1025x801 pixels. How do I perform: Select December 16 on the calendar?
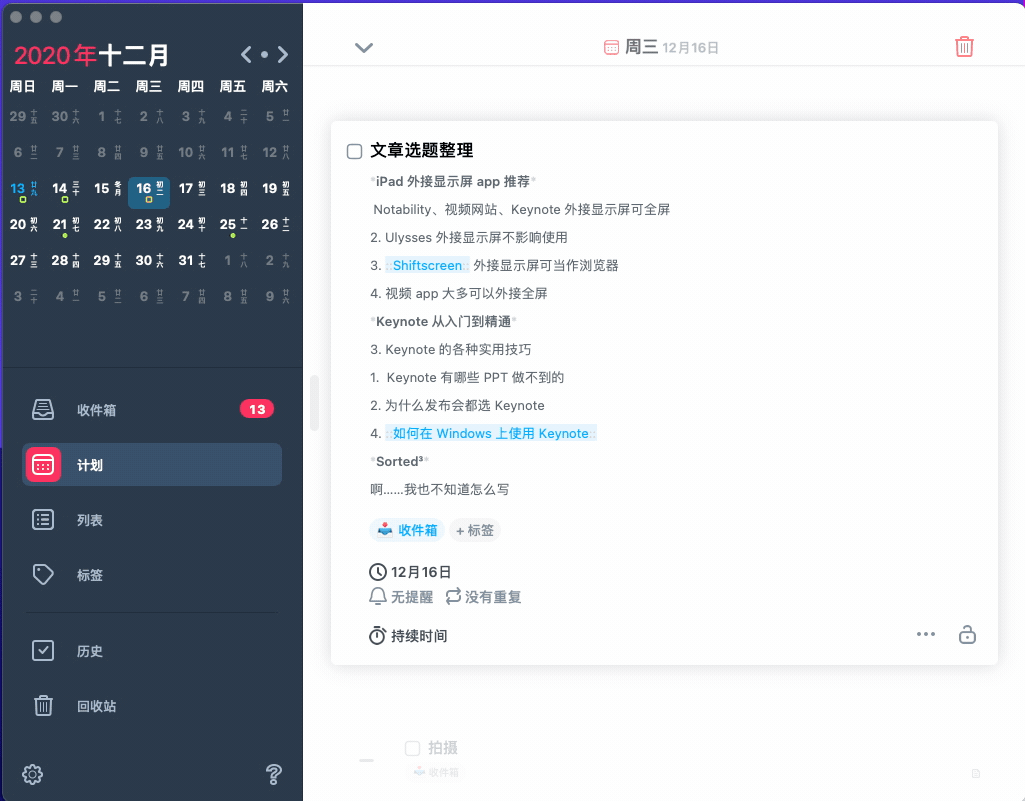coord(149,192)
